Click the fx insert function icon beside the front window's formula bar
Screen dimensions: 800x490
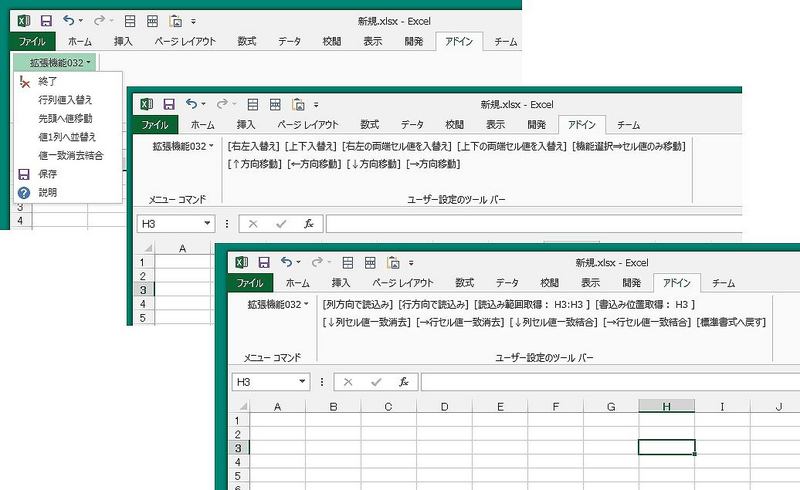click(402, 381)
